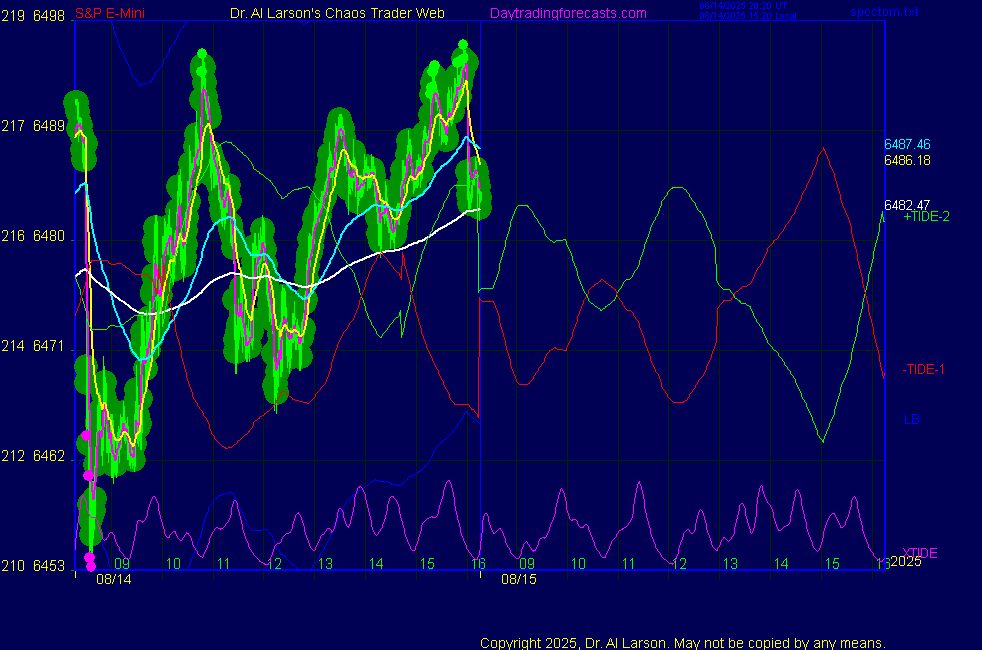The height and width of the screenshot is (650, 982).
Task: Click the yellow 6486.18 price value
Action: [907, 160]
